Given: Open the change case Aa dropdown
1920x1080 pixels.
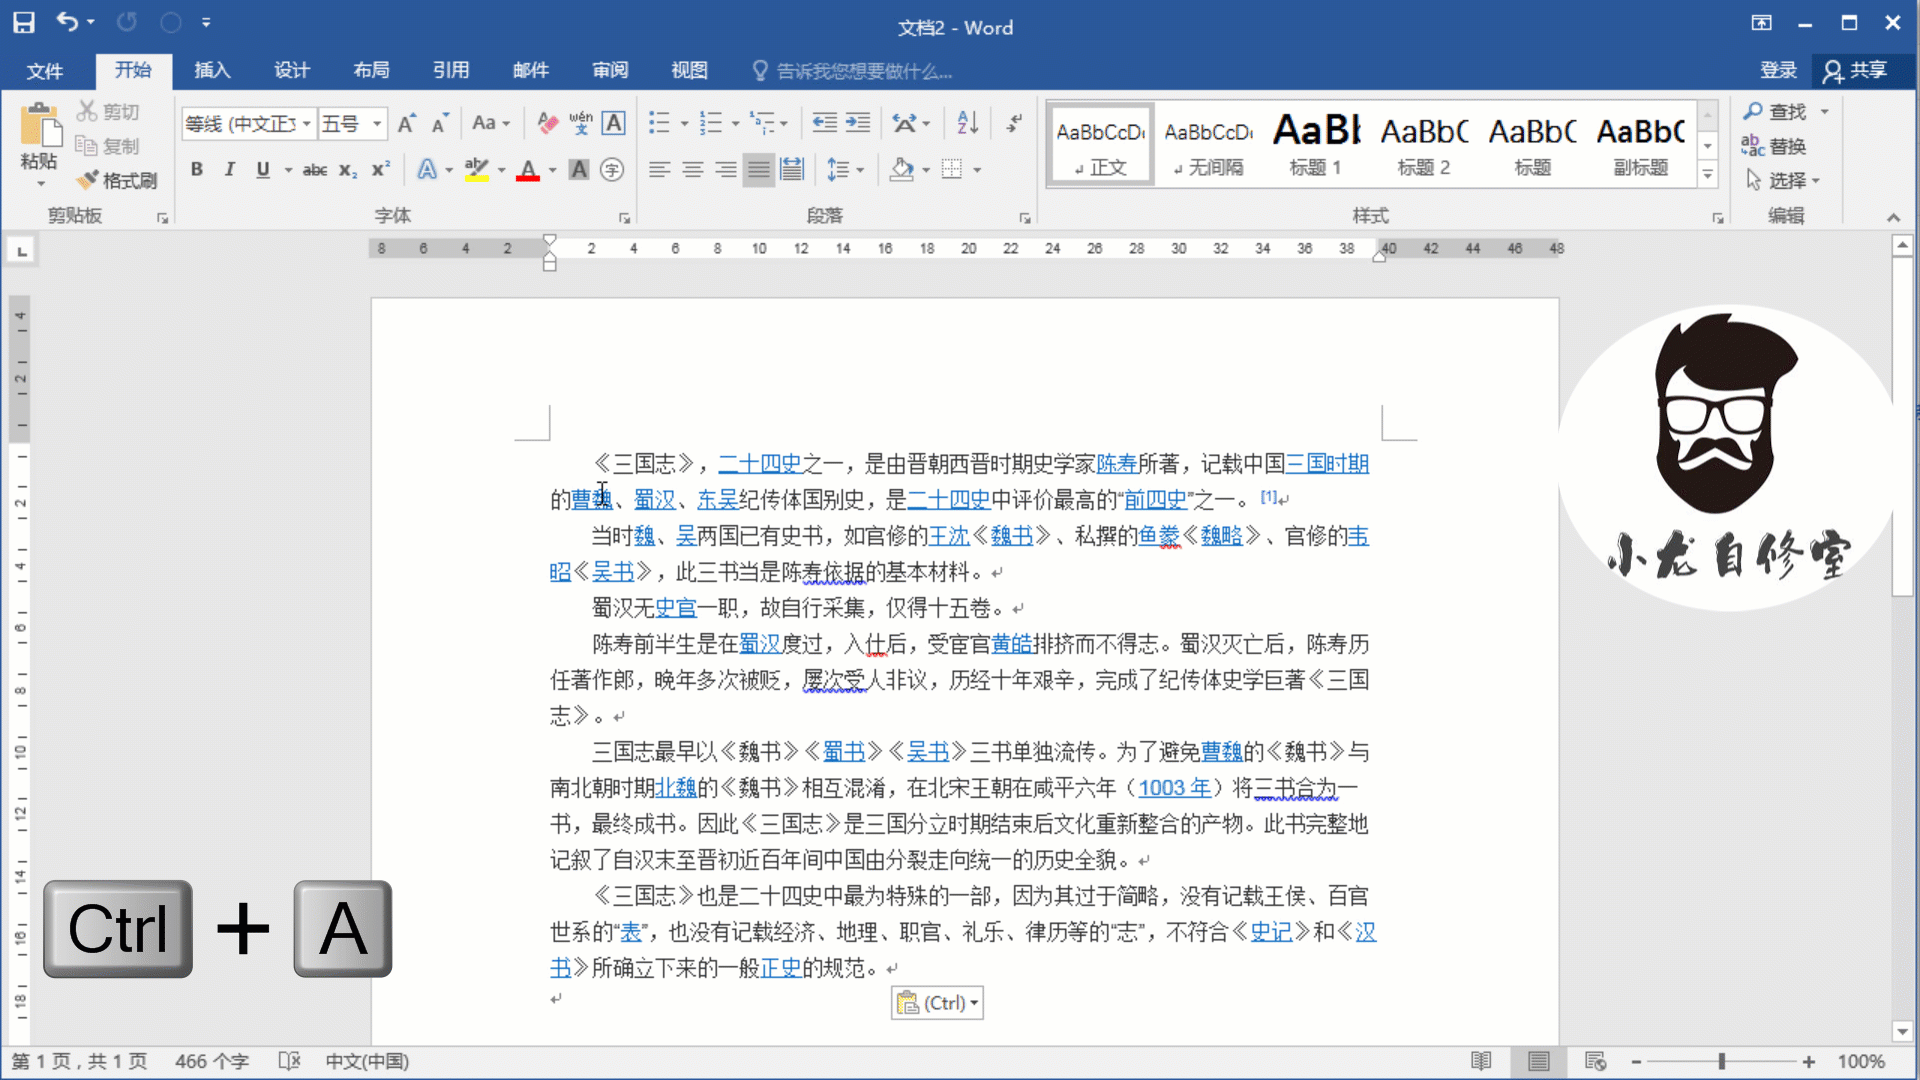Looking at the screenshot, I should [491, 123].
